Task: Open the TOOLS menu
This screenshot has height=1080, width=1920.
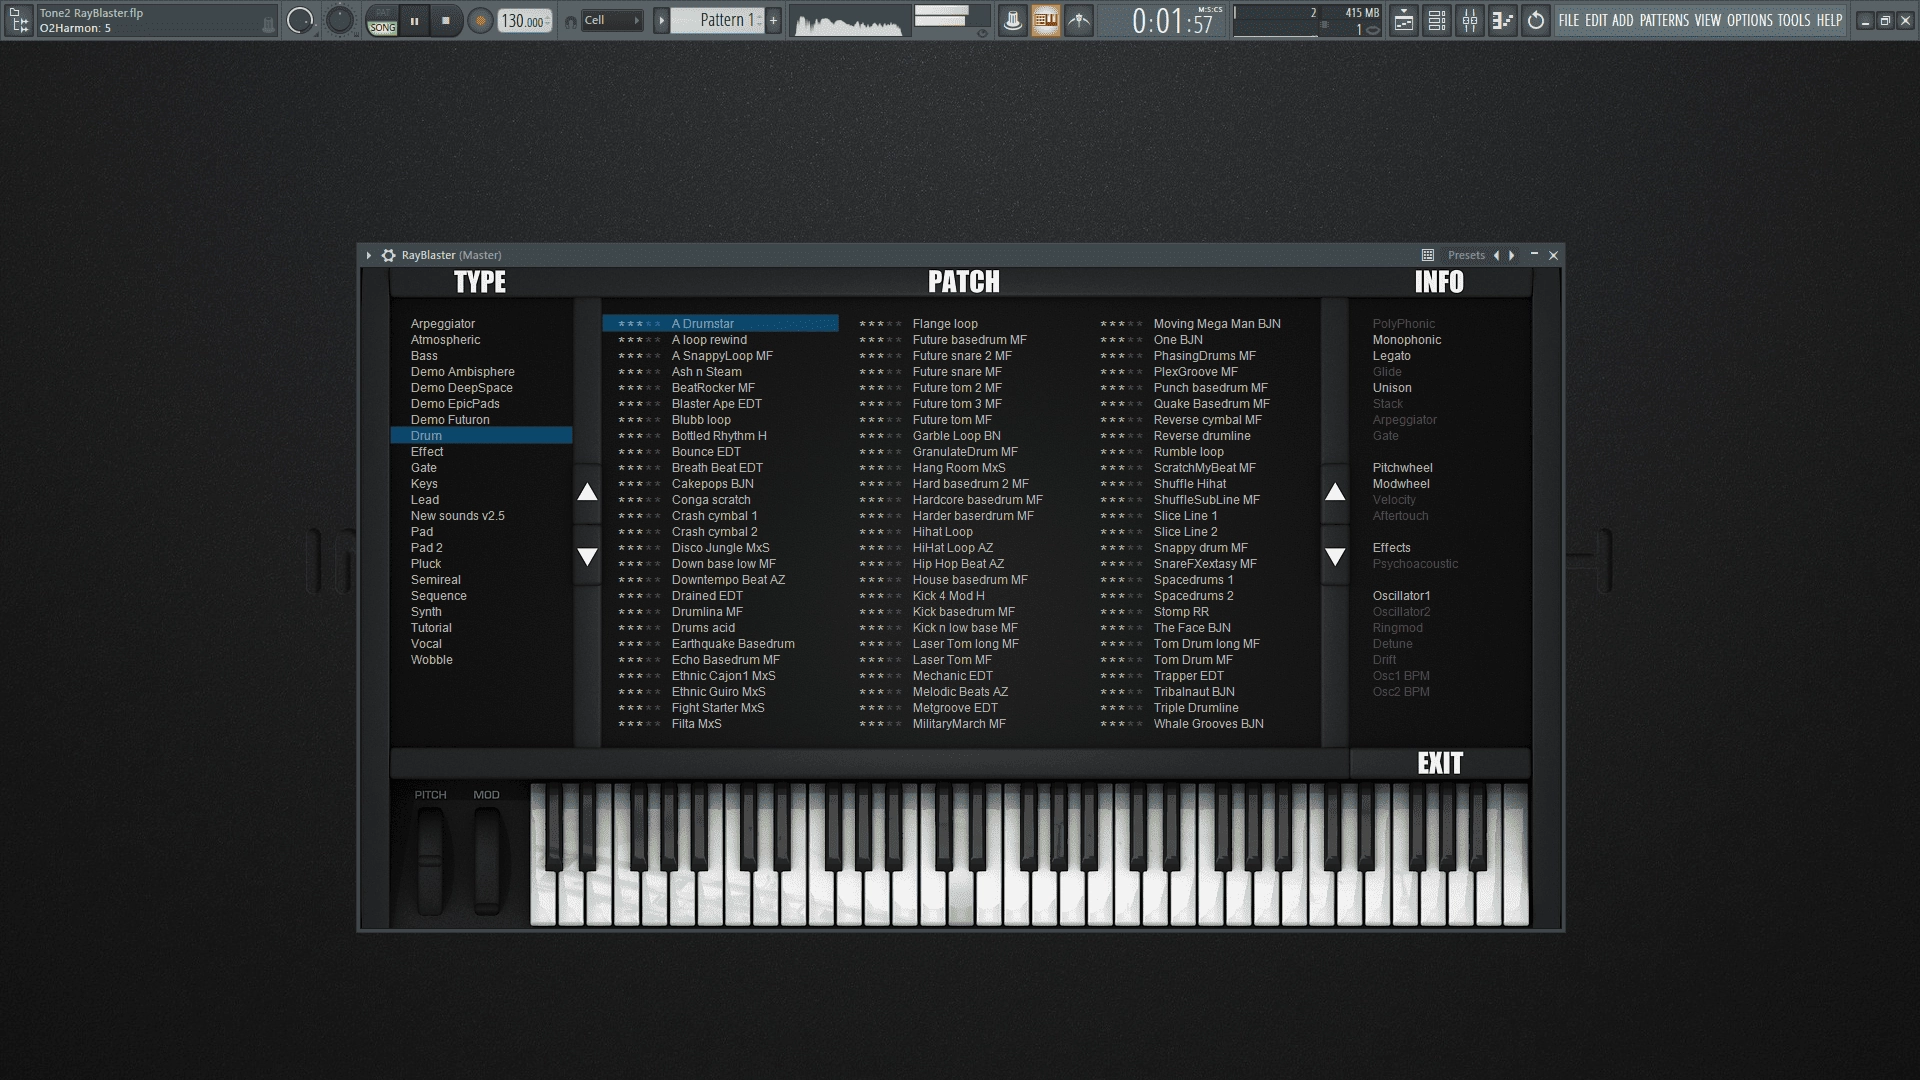Action: (1794, 20)
